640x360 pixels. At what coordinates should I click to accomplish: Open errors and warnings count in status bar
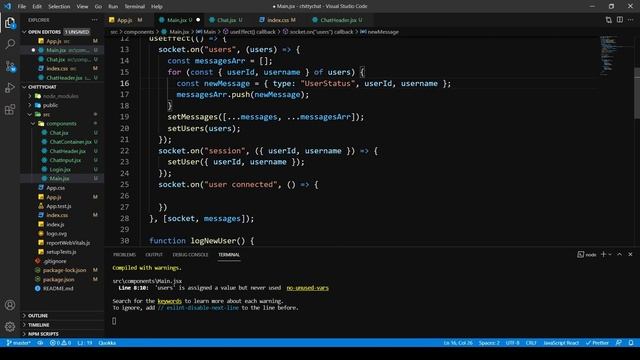point(60,343)
